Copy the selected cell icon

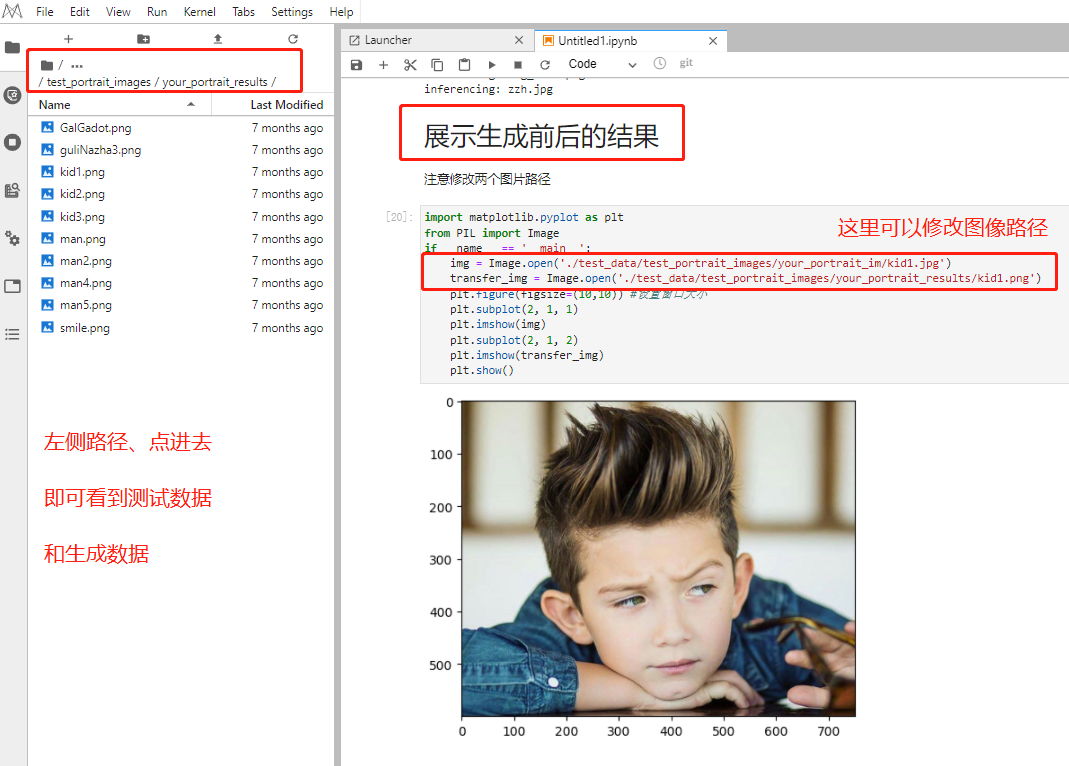[437, 65]
